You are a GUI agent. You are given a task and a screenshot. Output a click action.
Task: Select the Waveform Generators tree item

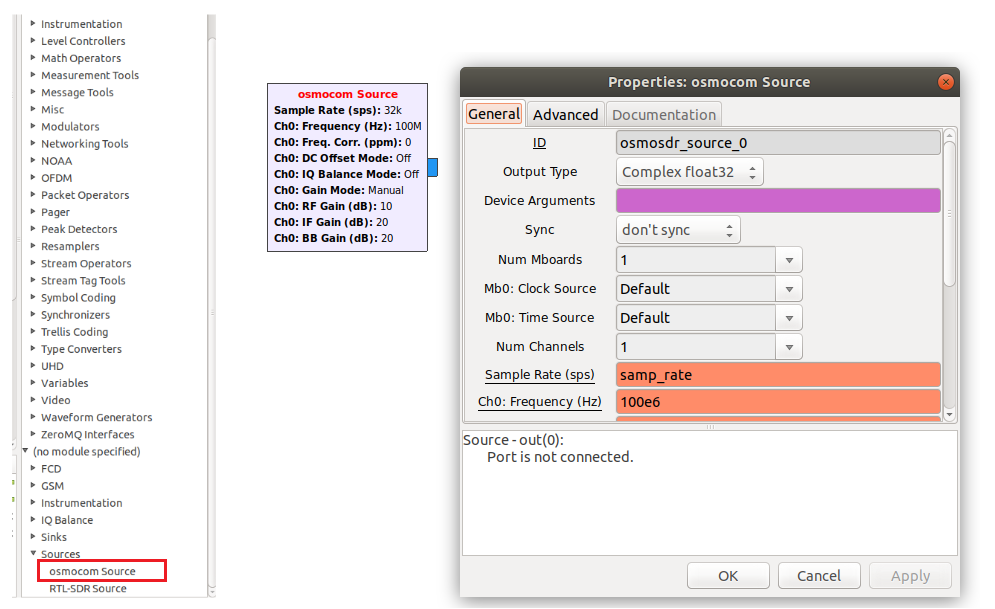(x=96, y=417)
